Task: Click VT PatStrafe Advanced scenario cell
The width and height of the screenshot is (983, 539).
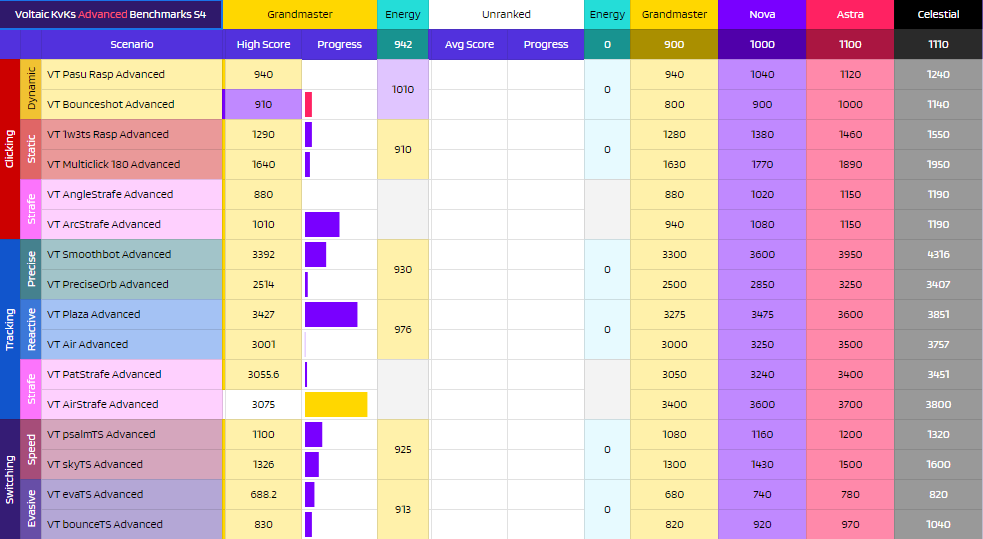Action: coord(132,375)
